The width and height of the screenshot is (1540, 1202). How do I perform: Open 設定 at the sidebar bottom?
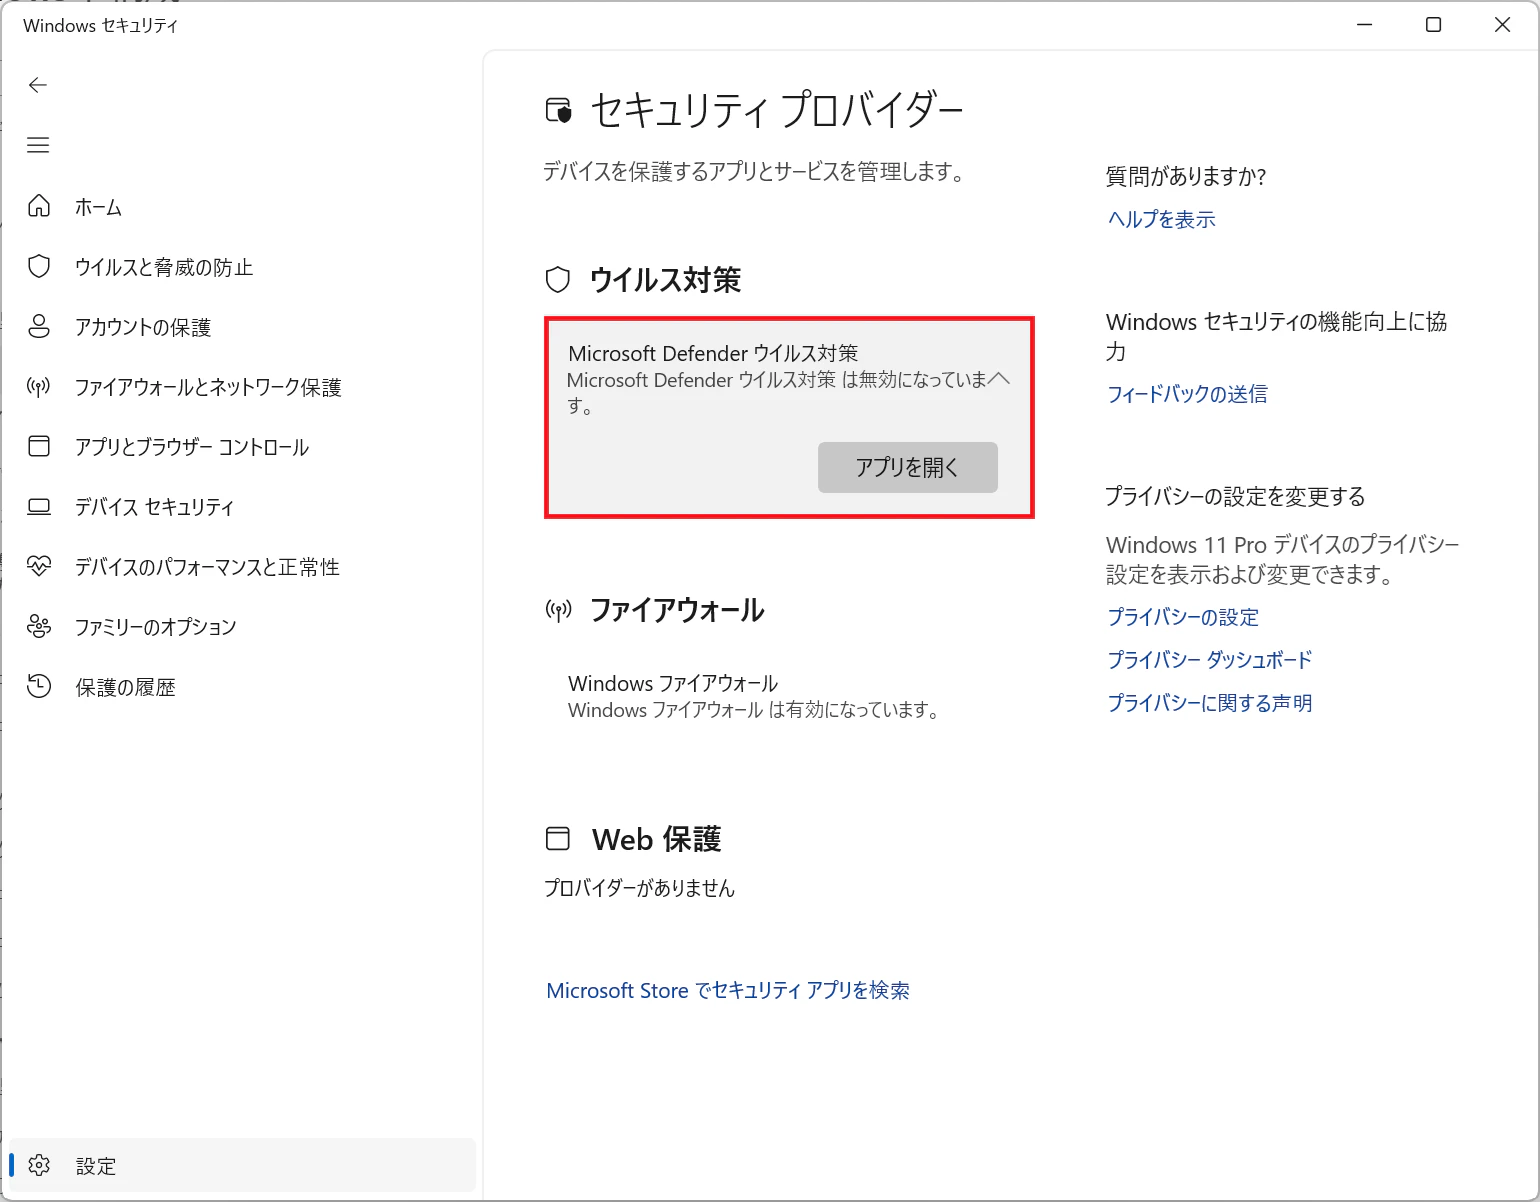click(x=240, y=1165)
